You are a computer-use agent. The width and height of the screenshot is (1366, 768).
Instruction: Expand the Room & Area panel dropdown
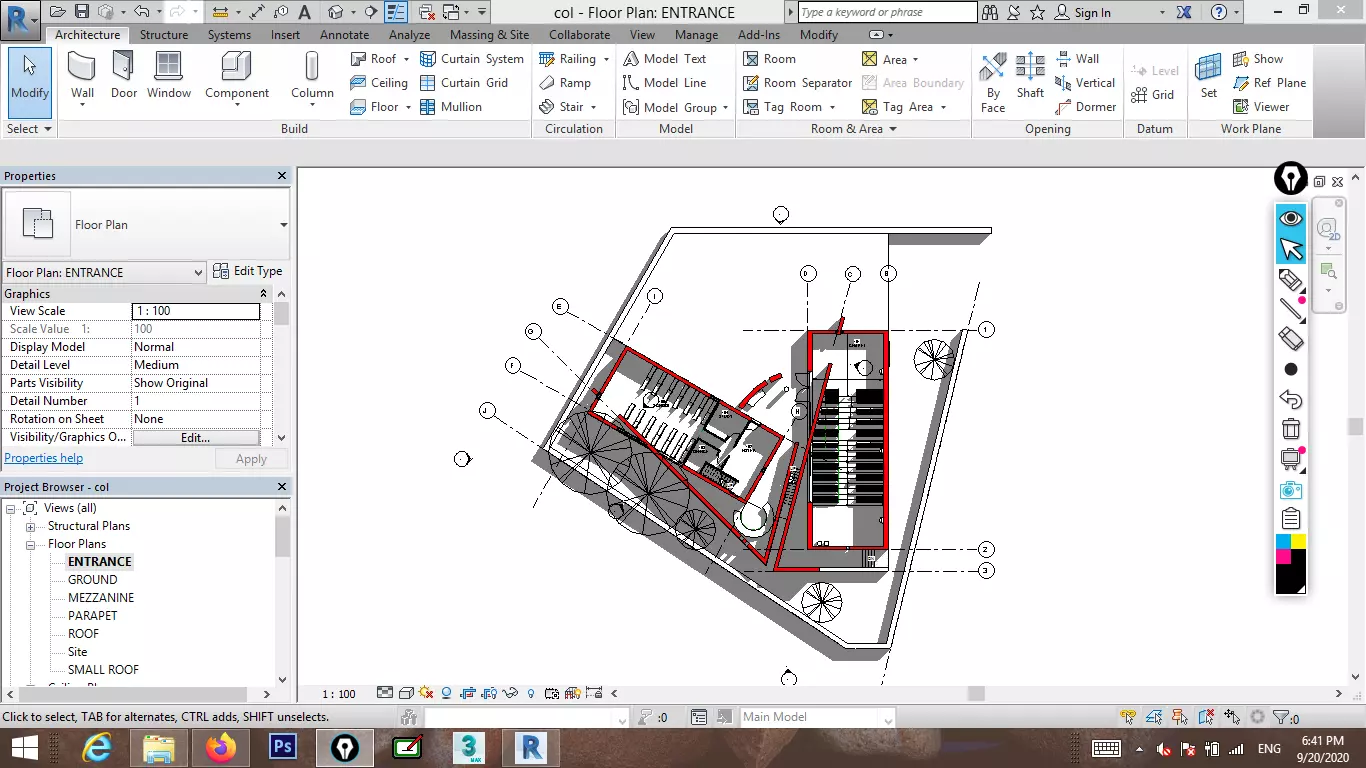(x=893, y=129)
